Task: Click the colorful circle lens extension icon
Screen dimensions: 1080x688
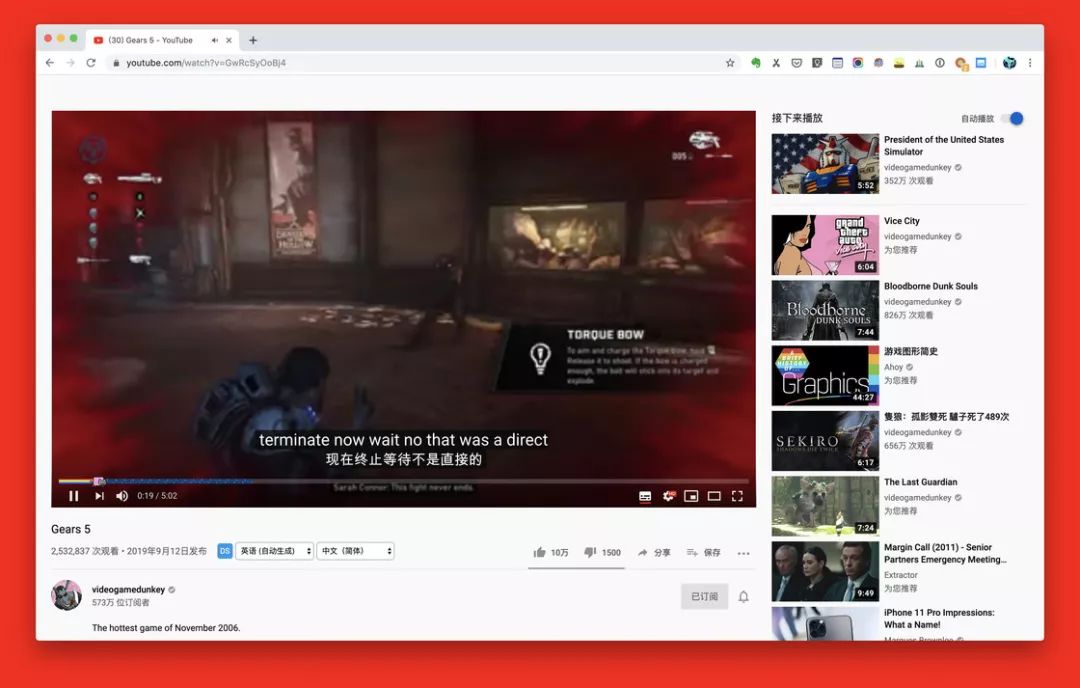Action: (858, 63)
